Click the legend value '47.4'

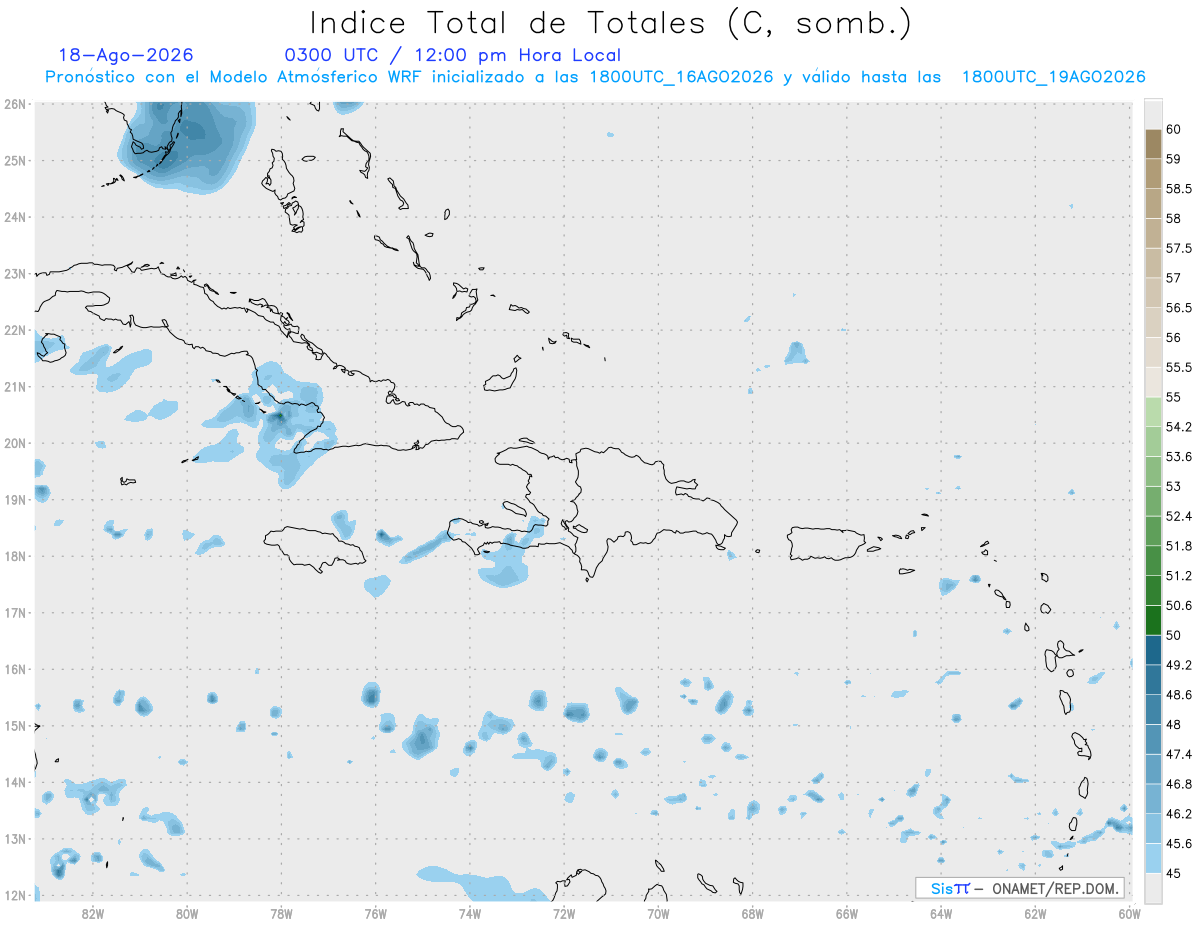pyautogui.click(x=1178, y=754)
